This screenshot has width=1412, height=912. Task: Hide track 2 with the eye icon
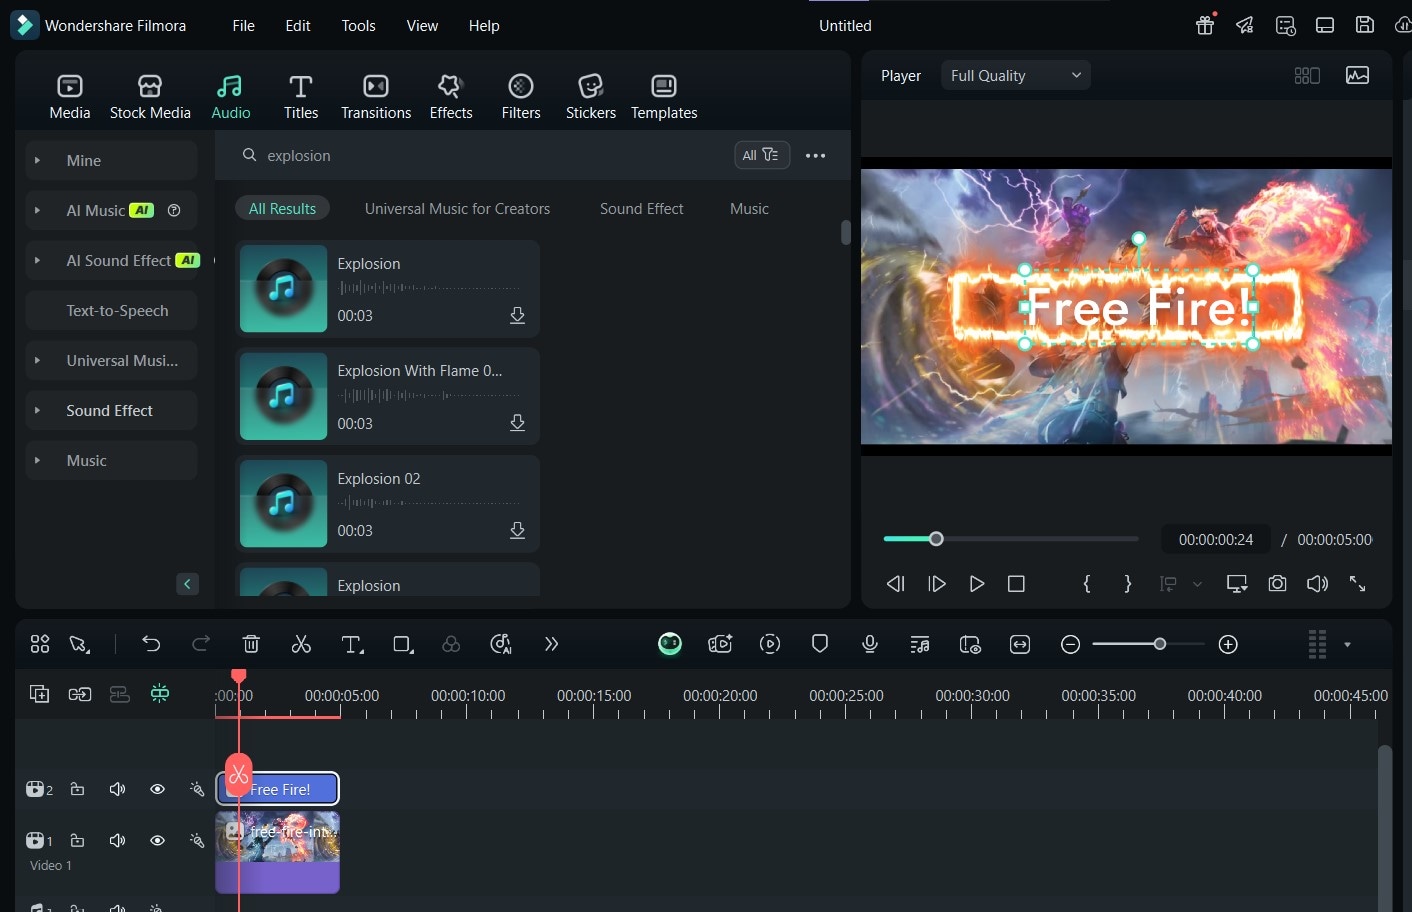coord(157,789)
